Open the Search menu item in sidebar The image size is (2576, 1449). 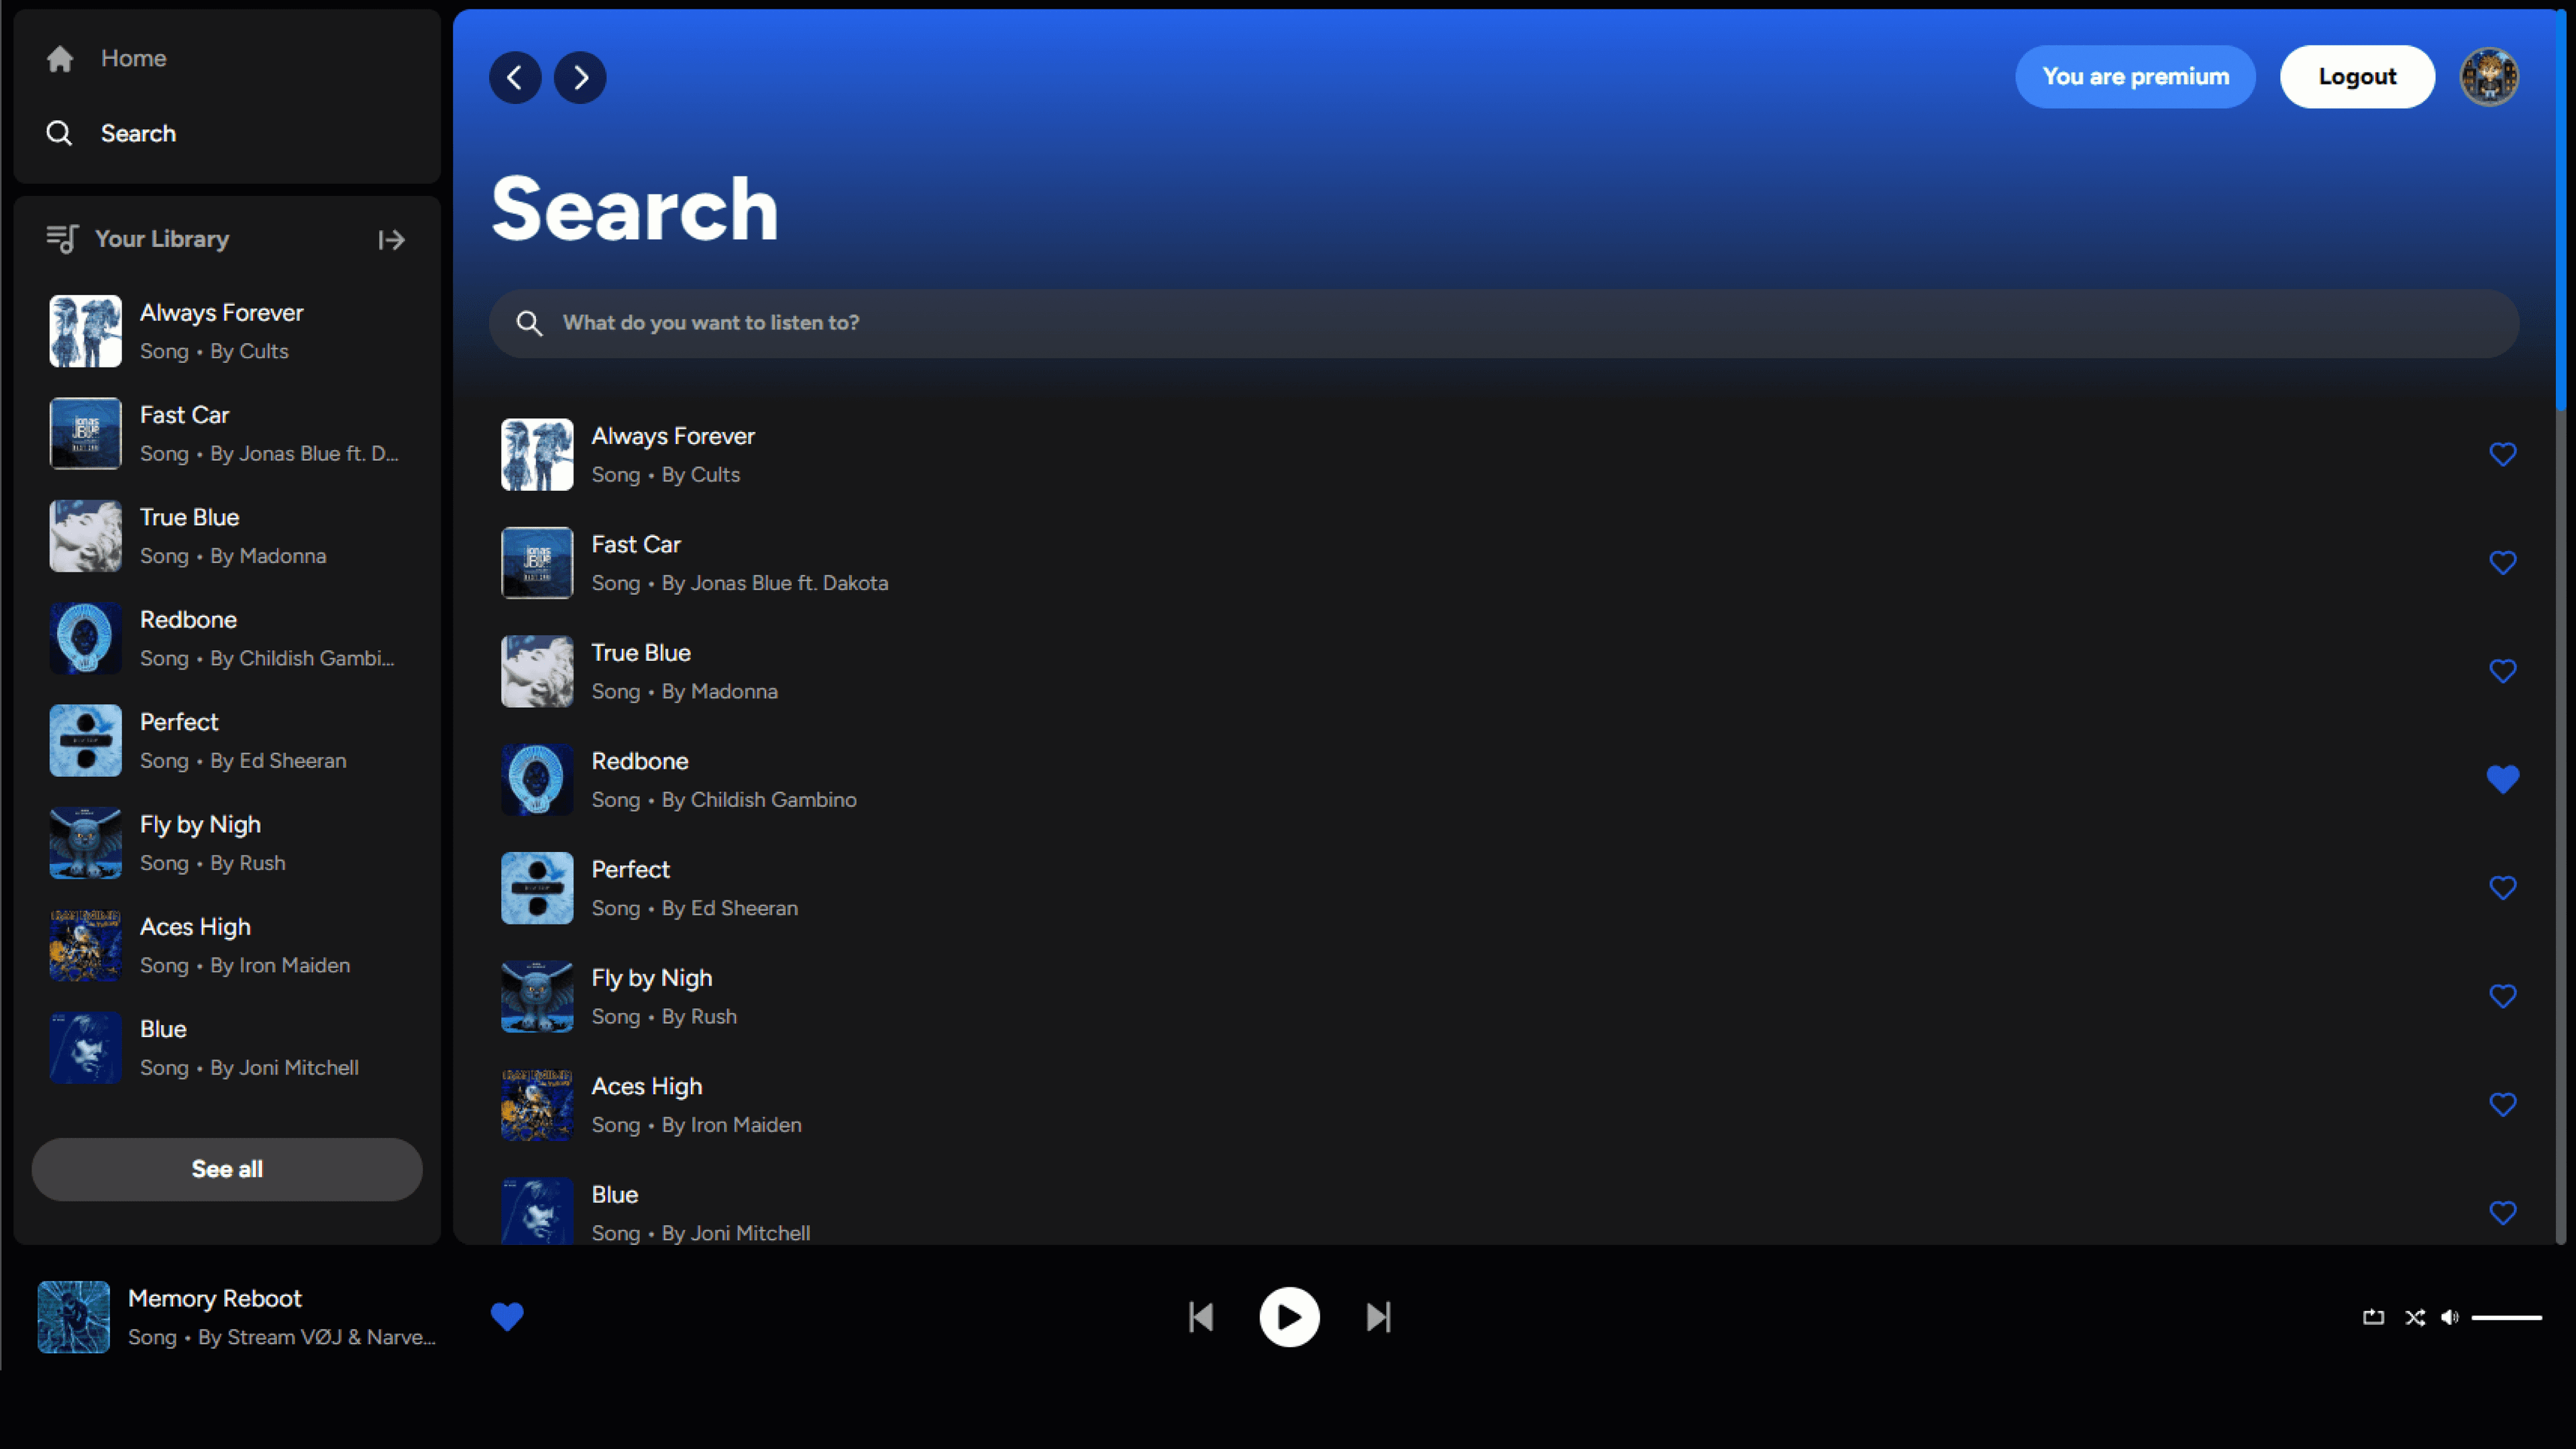[x=138, y=133]
